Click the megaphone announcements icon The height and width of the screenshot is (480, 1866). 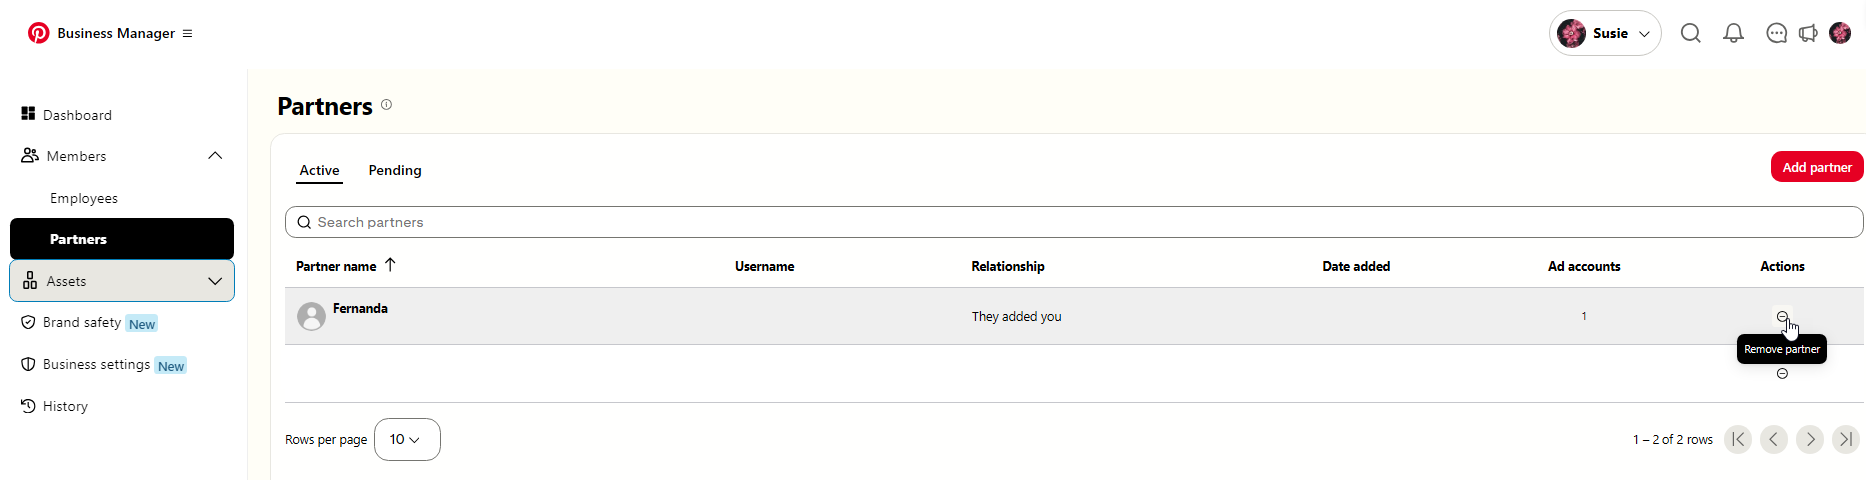(x=1808, y=33)
